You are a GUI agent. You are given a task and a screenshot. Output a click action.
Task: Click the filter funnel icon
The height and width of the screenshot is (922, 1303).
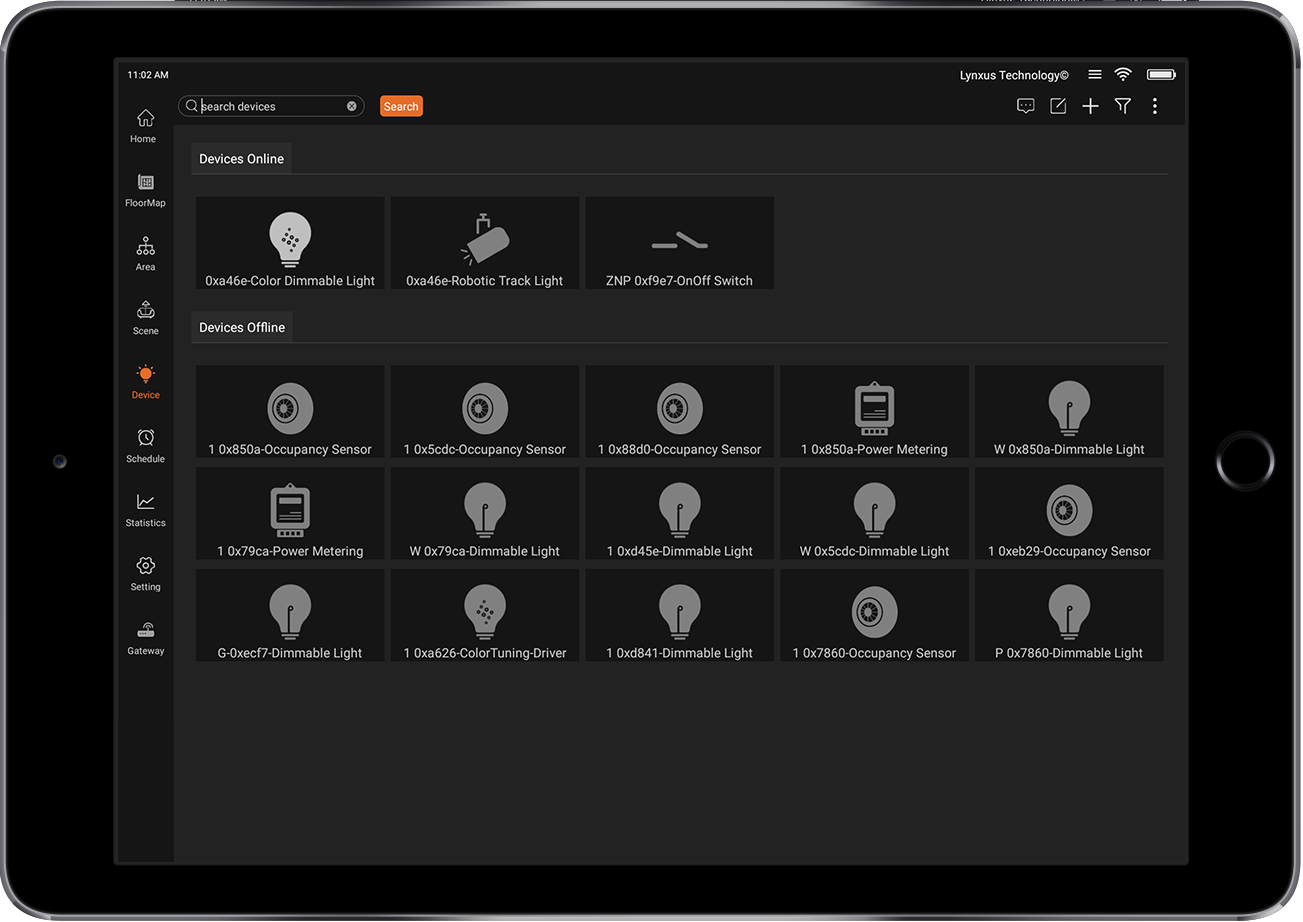tap(1123, 106)
